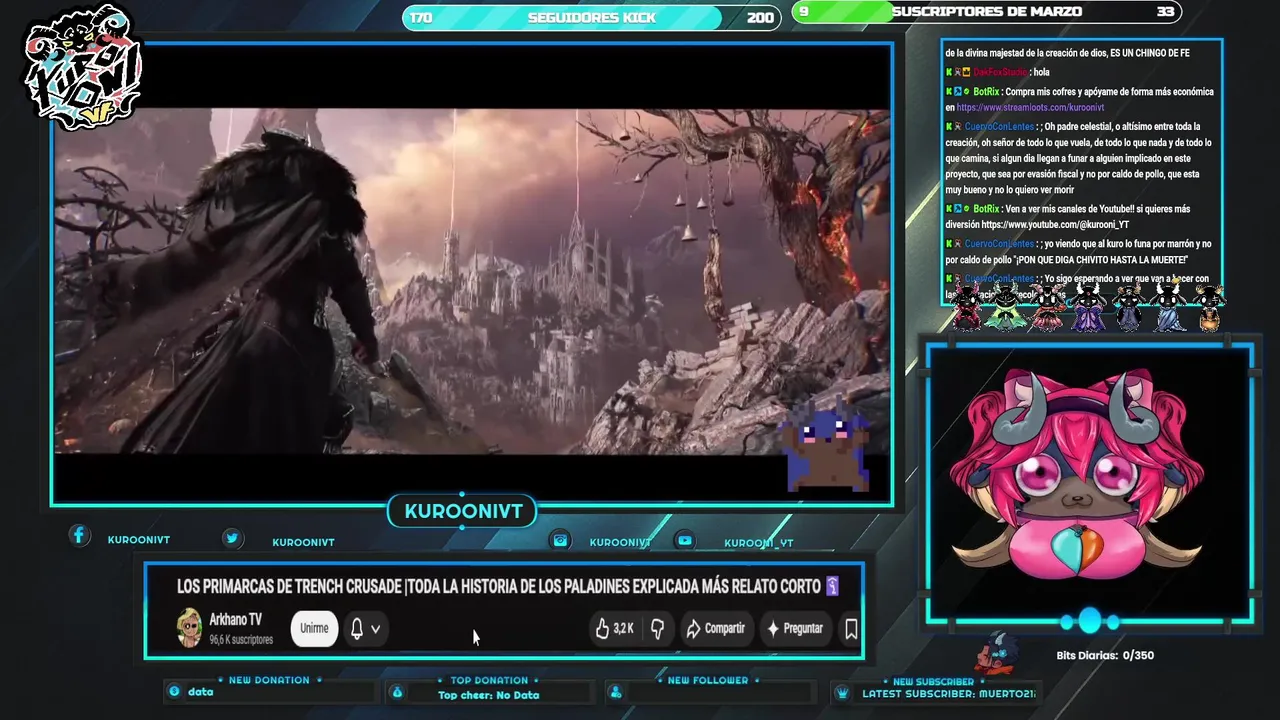Click the Facebook icon beside KUROONIVT
1280x720 pixels.
(79, 536)
